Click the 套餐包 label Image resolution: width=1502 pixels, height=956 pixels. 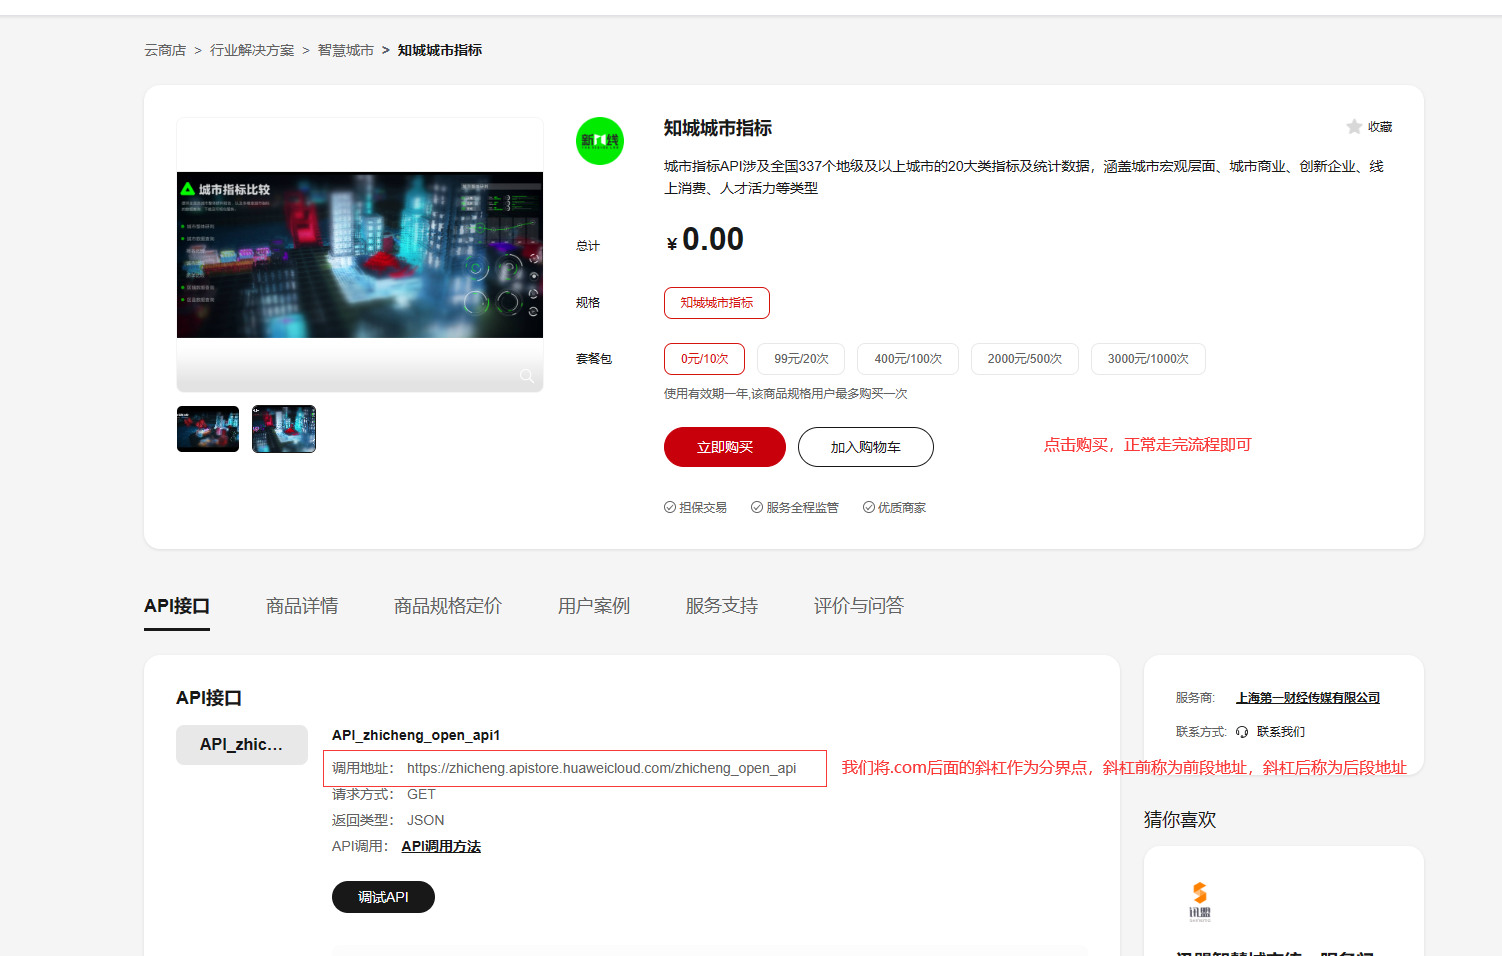(x=594, y=359)
